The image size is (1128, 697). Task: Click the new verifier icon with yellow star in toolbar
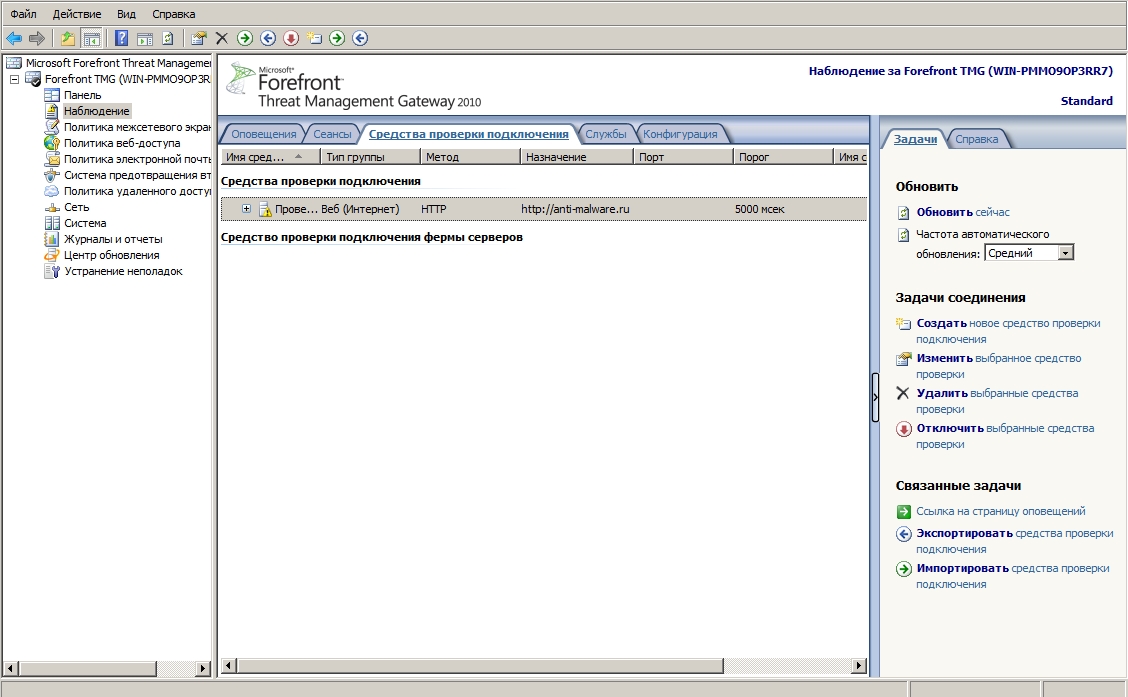(314, 38)
